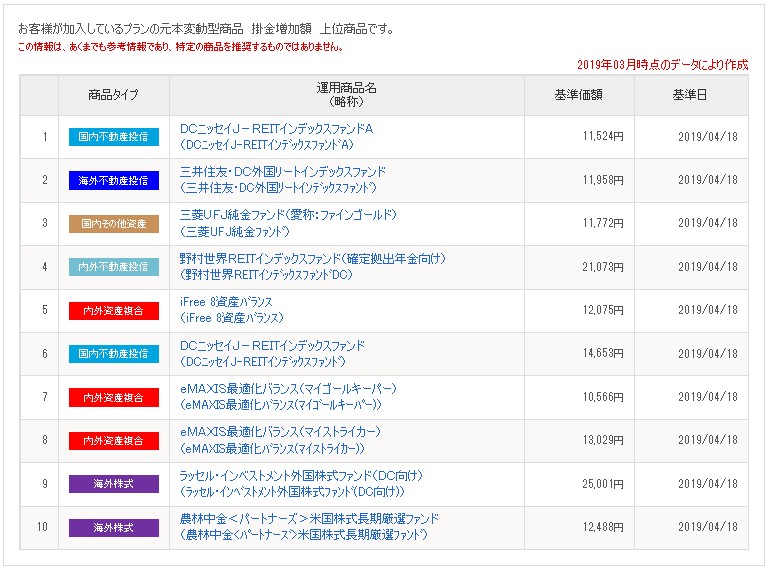Select the price 25,001円
Screen dimensions: 769x570
tap(603, 484)
